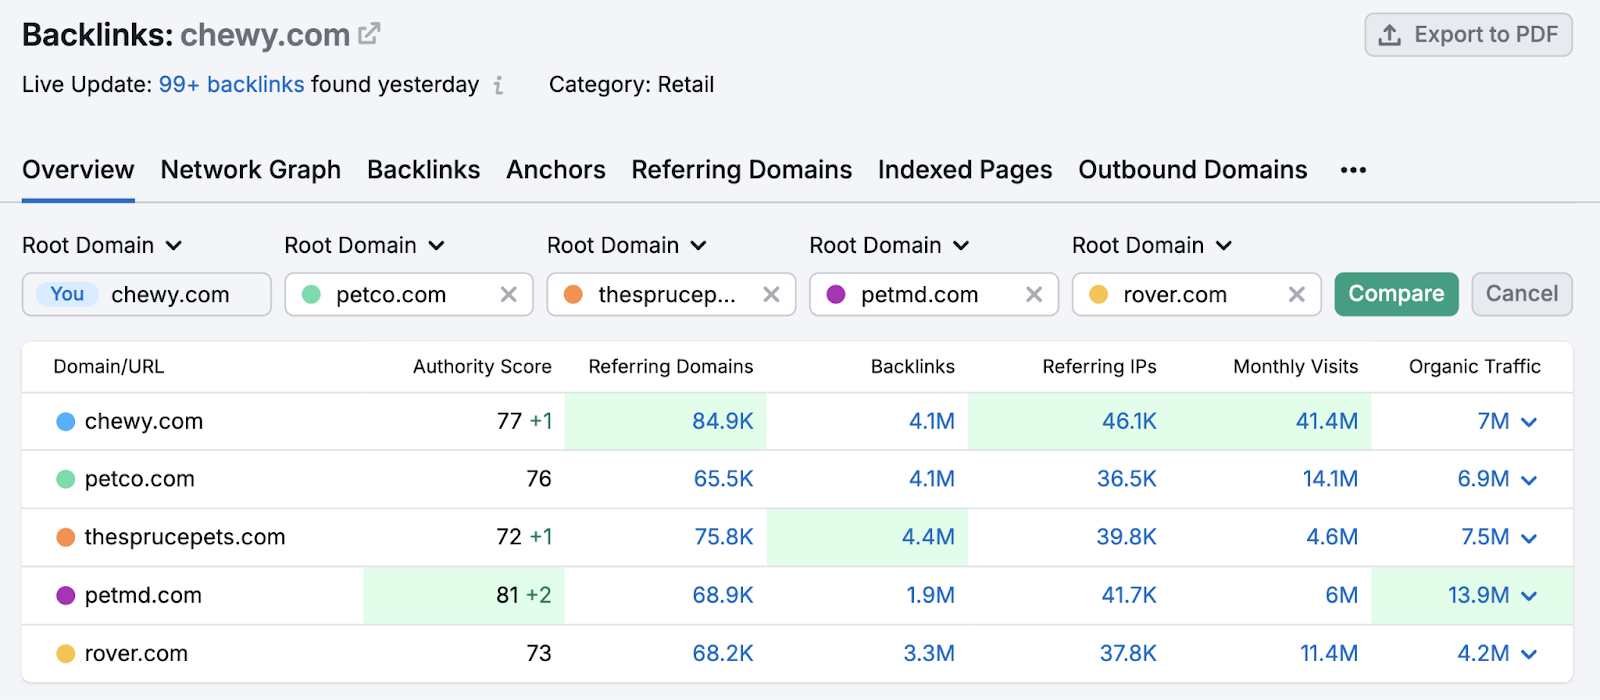Open the three-dots more tabs menu
The height and width of the screenshot is (700, 1600).
coord(1353,170)
